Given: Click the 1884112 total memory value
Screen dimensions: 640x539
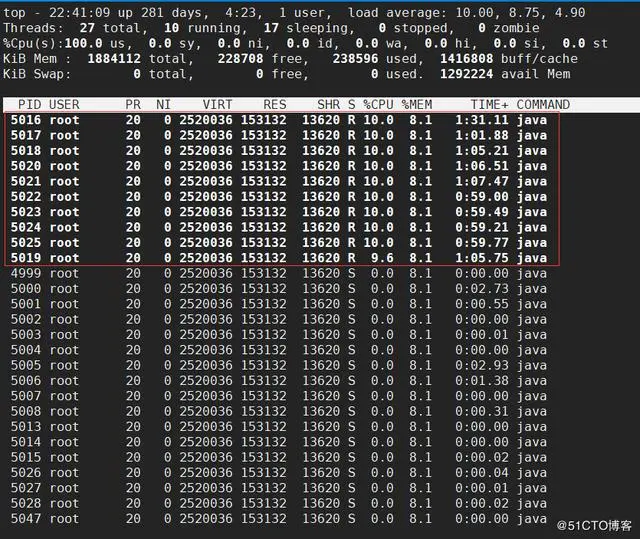Looking at the screenshot, I should pos(114,58).
